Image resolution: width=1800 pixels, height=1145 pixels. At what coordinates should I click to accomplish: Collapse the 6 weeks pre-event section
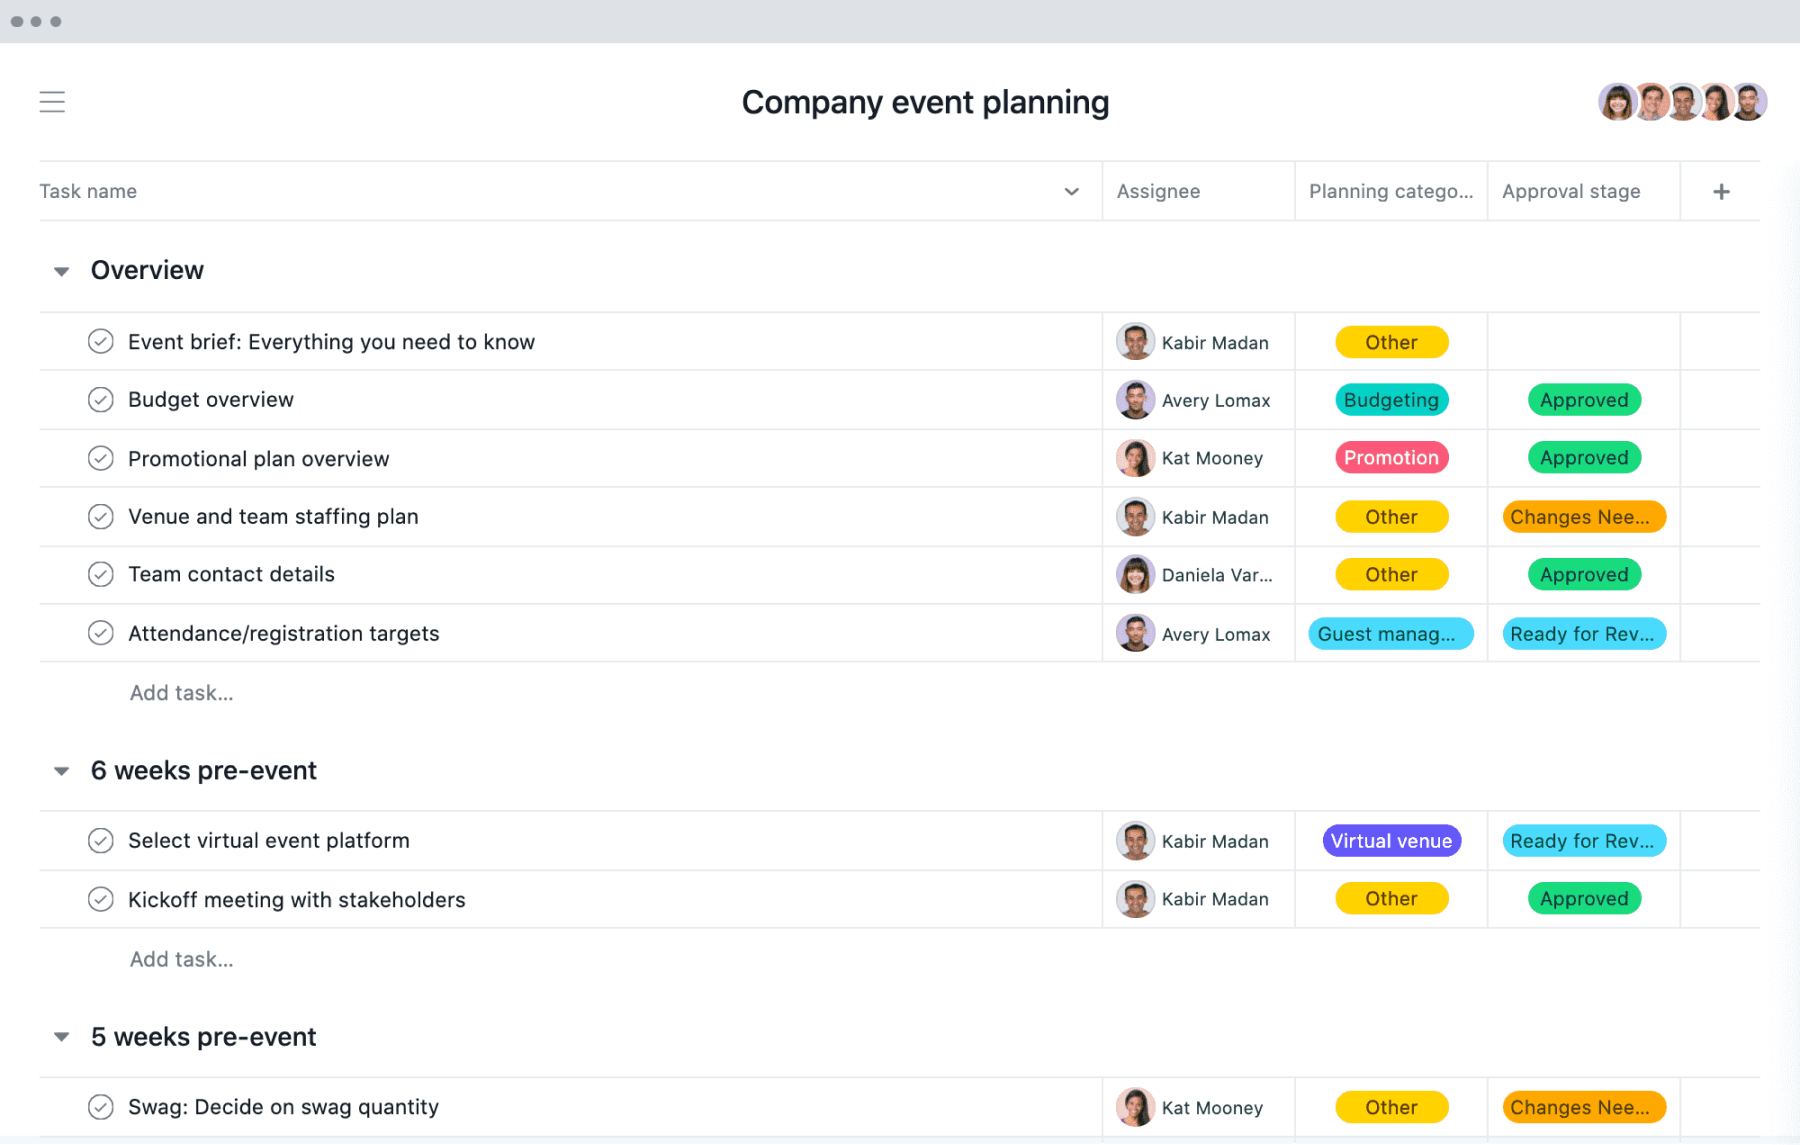tap(62, 771)
